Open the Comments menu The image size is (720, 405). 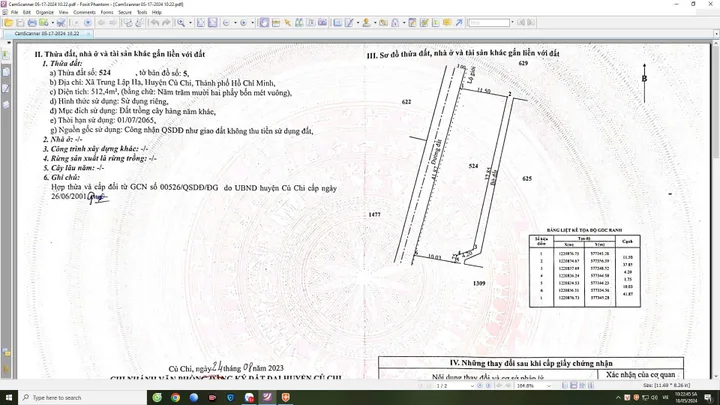click(x=84, y=12)
